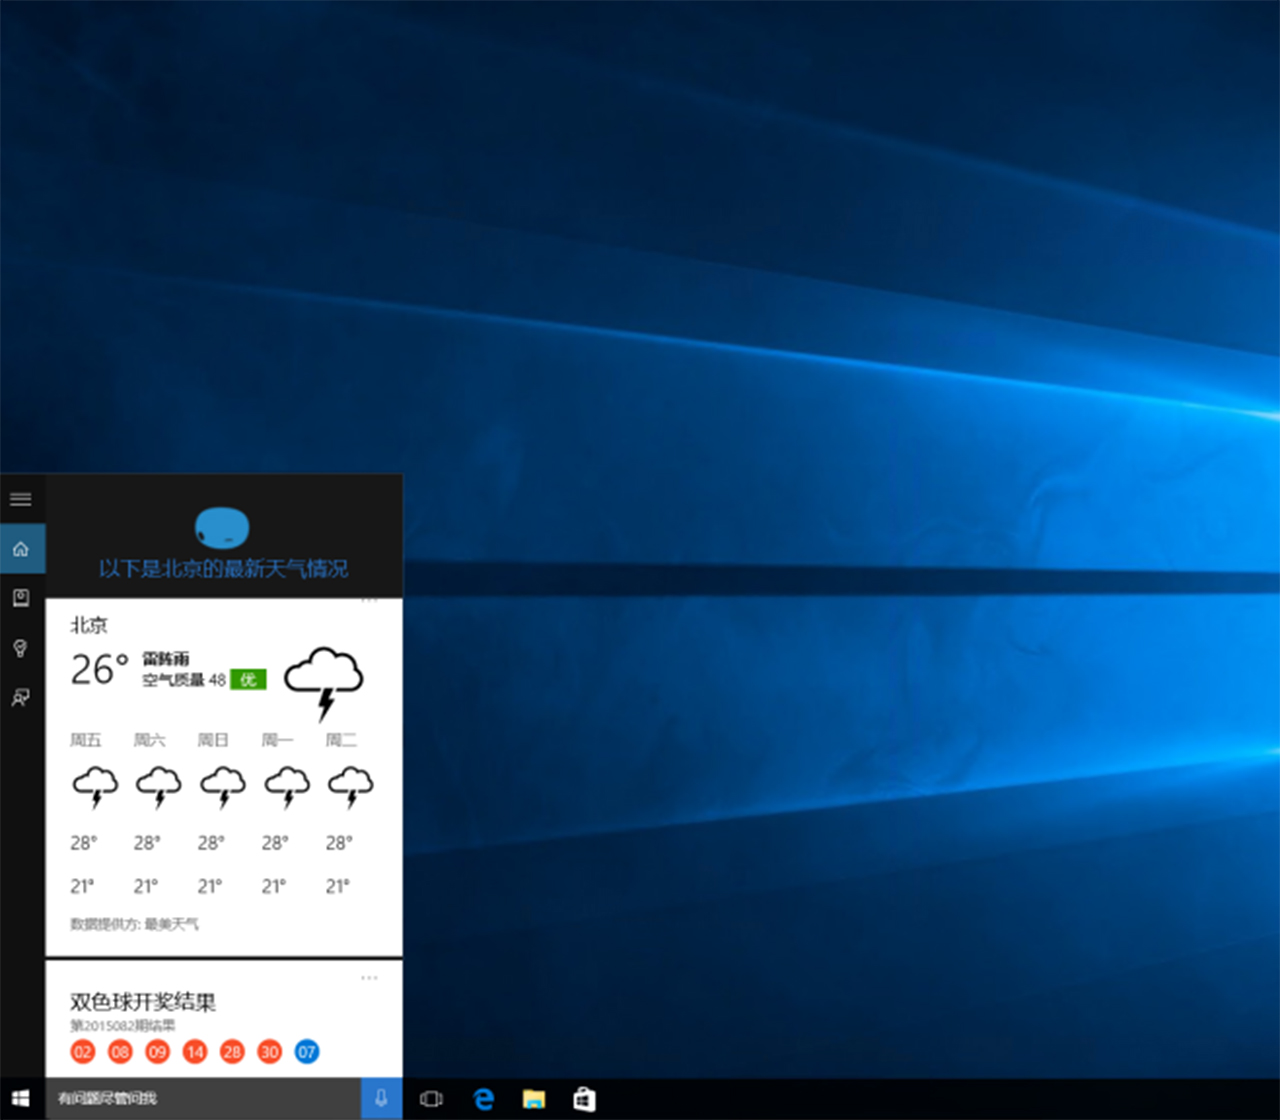The width and height of the screenshot is (1280, 1120).
Task: Click the thunderstorm weather icon
Action: click(x=323, y=682)
